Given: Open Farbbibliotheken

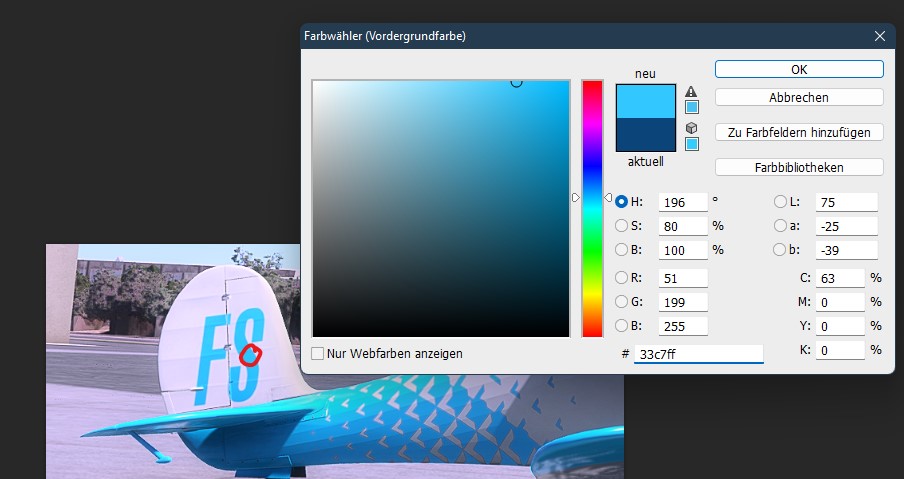Looking at the screenshot, I should point(799,167).
